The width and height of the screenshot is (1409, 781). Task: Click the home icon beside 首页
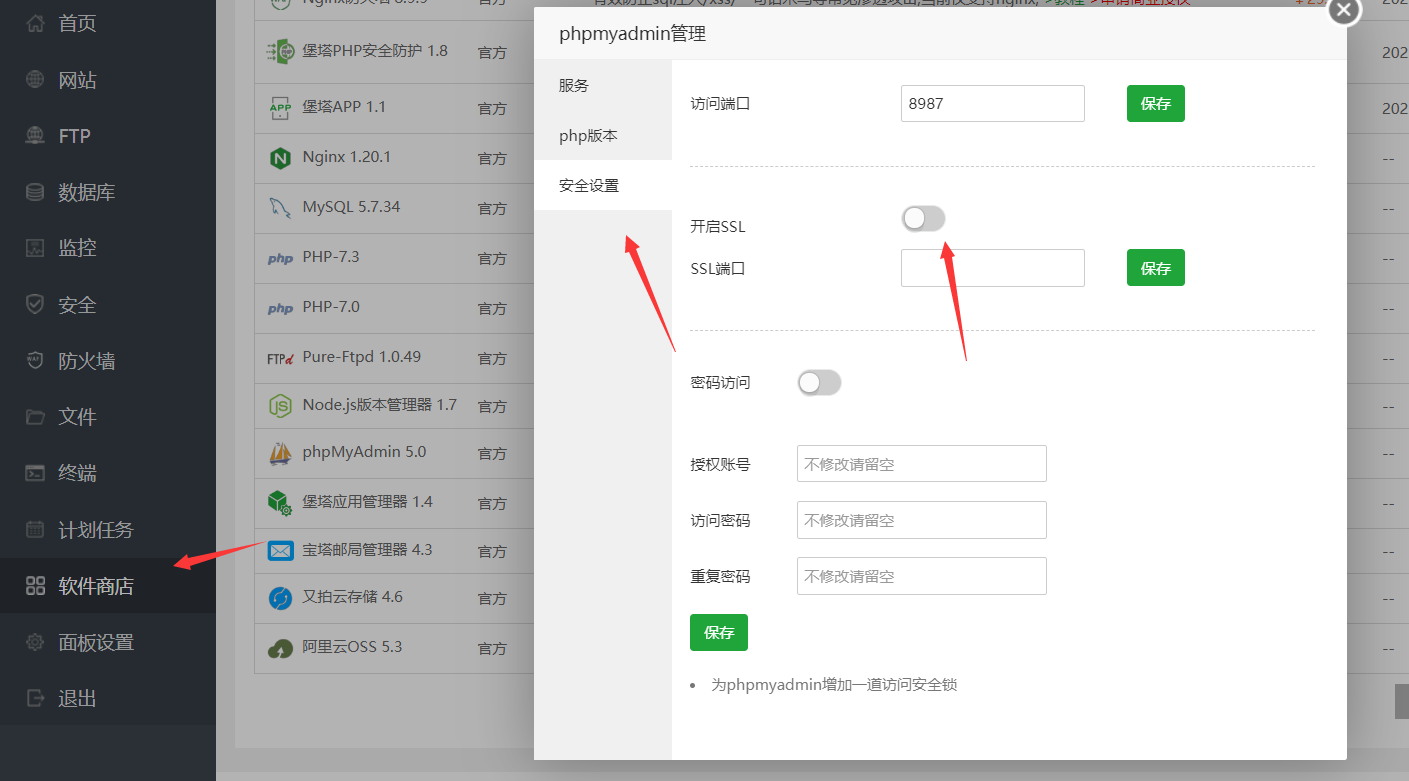[35, 23]
